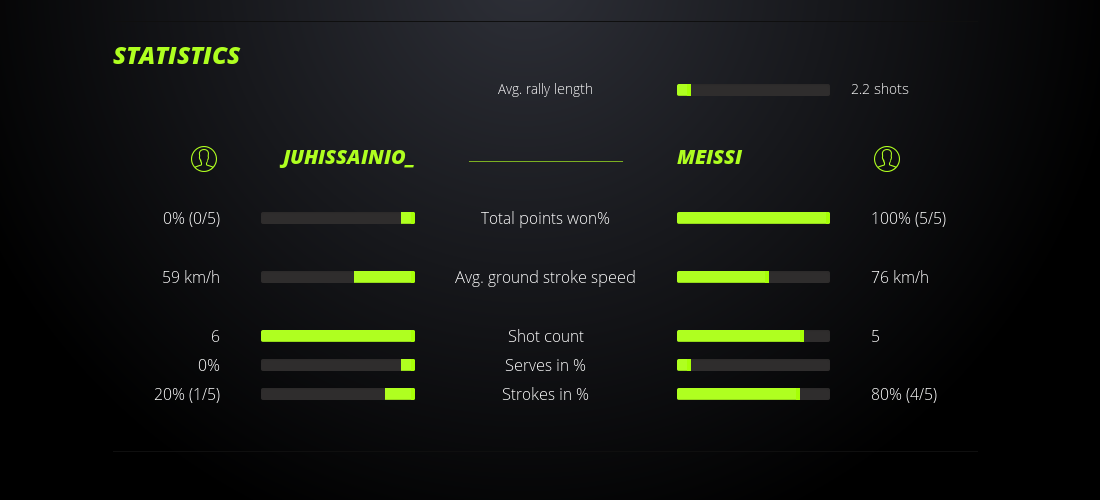Viewport: 1100px width, 500px height.
Task: Click JUHISSAINIO_'s avg. ground stroke speed bar
Action: [338, 277]
